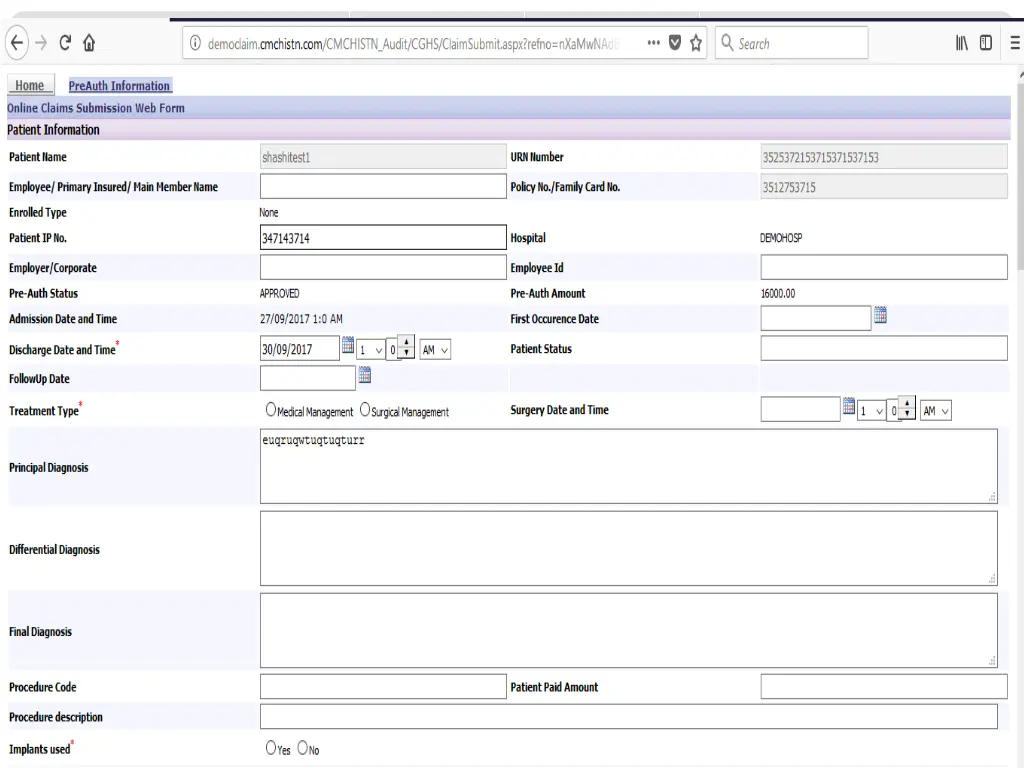Bookmark this page with the star icon
Image resolution: width=1024 pixels, height=768 pixels.
696,43
